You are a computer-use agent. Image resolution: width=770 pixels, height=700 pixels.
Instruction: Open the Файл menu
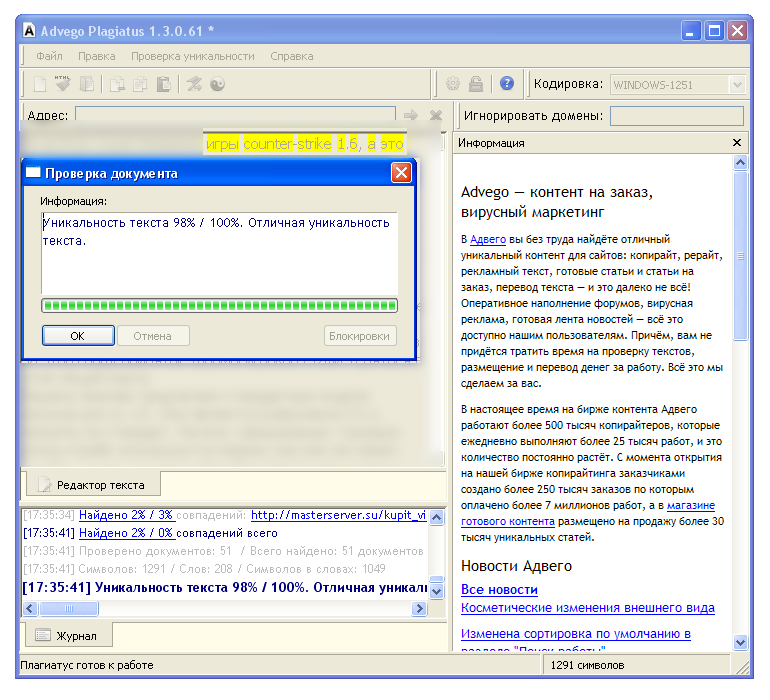click(x=49, y=56)
